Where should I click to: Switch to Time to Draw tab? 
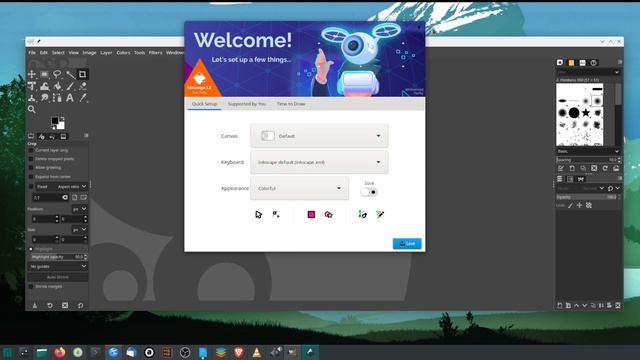point(291,104)
